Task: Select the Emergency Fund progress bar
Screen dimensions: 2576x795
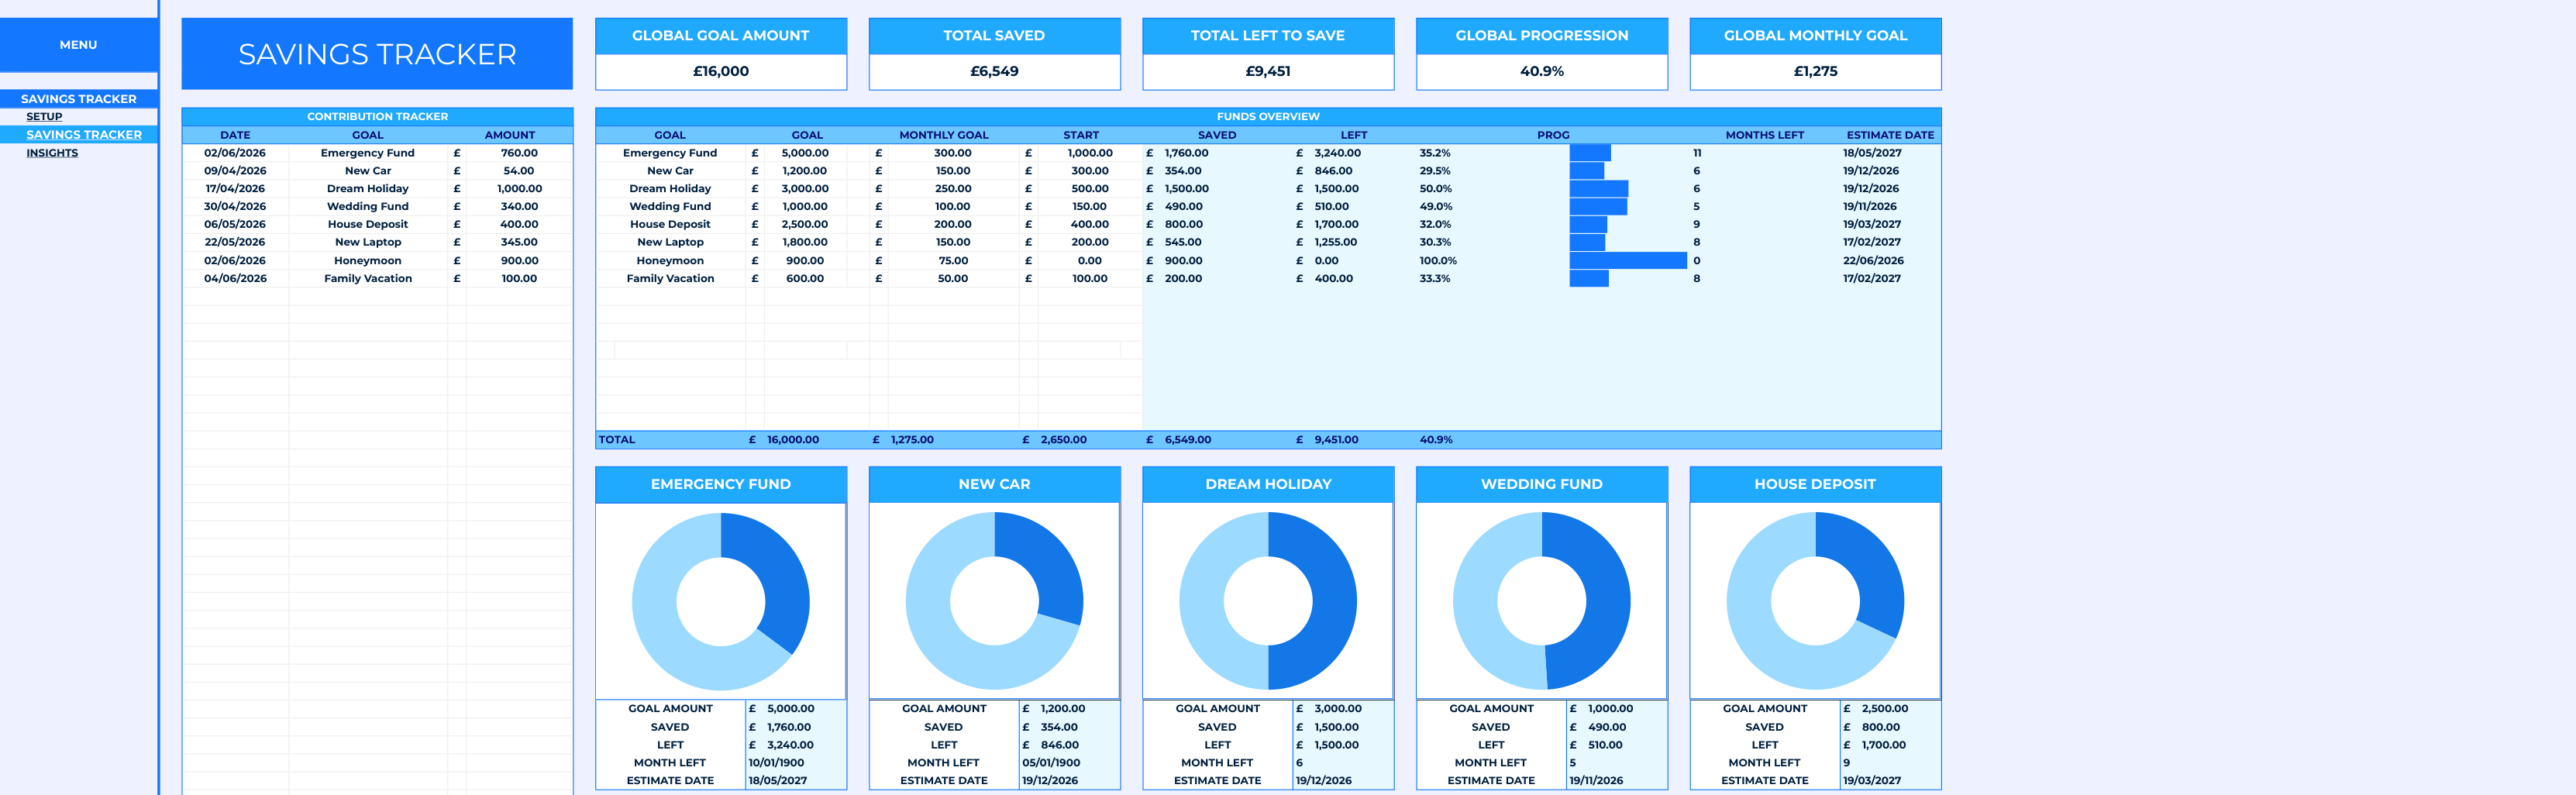Action: [1590, 153]
